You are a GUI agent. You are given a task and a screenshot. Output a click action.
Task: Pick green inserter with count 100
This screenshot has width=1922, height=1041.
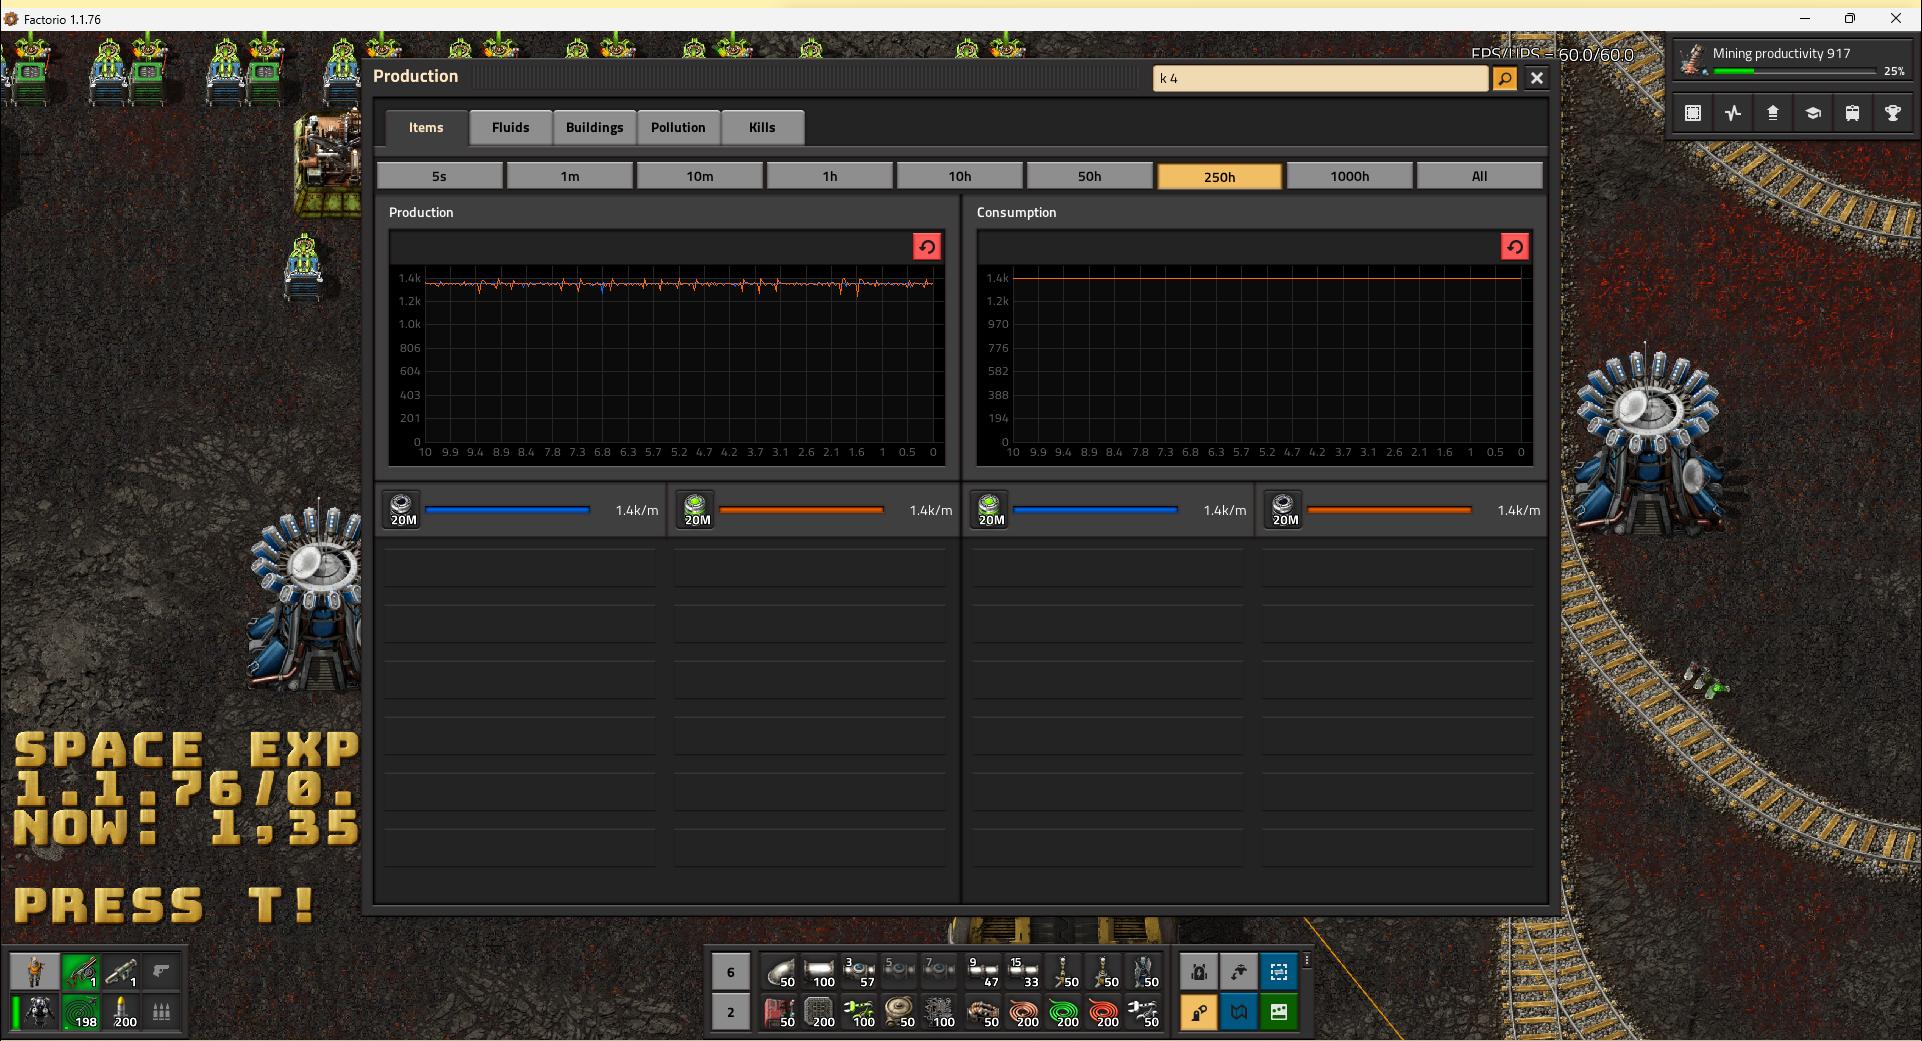click(x=859, y=1011)
